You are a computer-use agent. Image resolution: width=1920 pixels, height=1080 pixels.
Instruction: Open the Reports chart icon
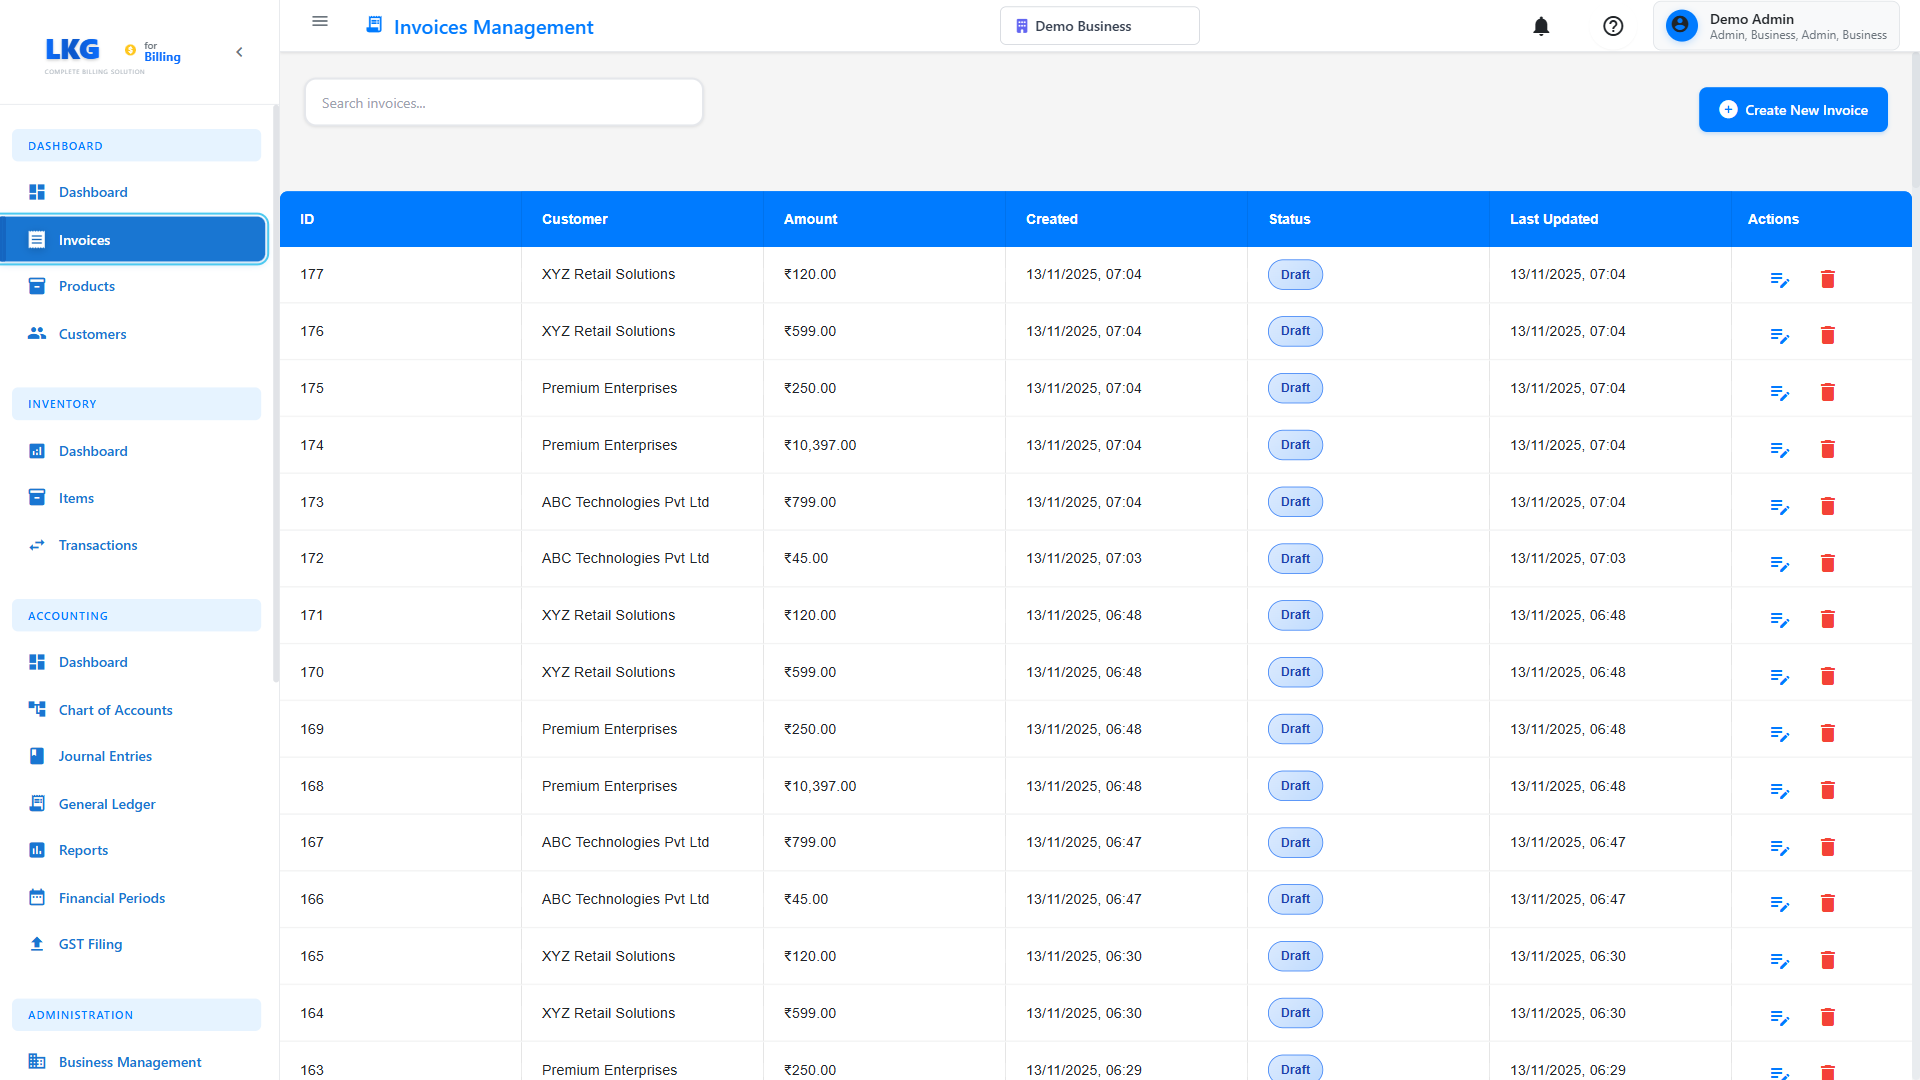pos(37,850)
